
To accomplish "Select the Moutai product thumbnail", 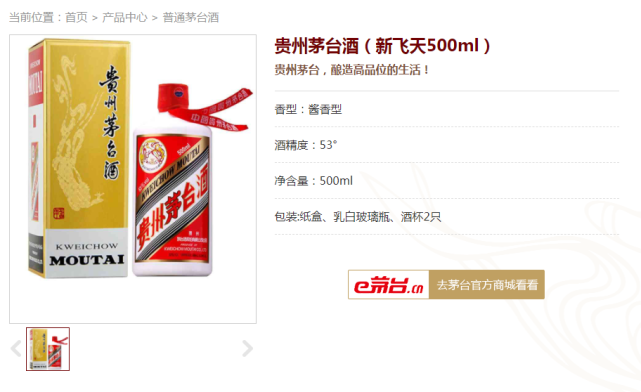I will (x=48, y=349).
